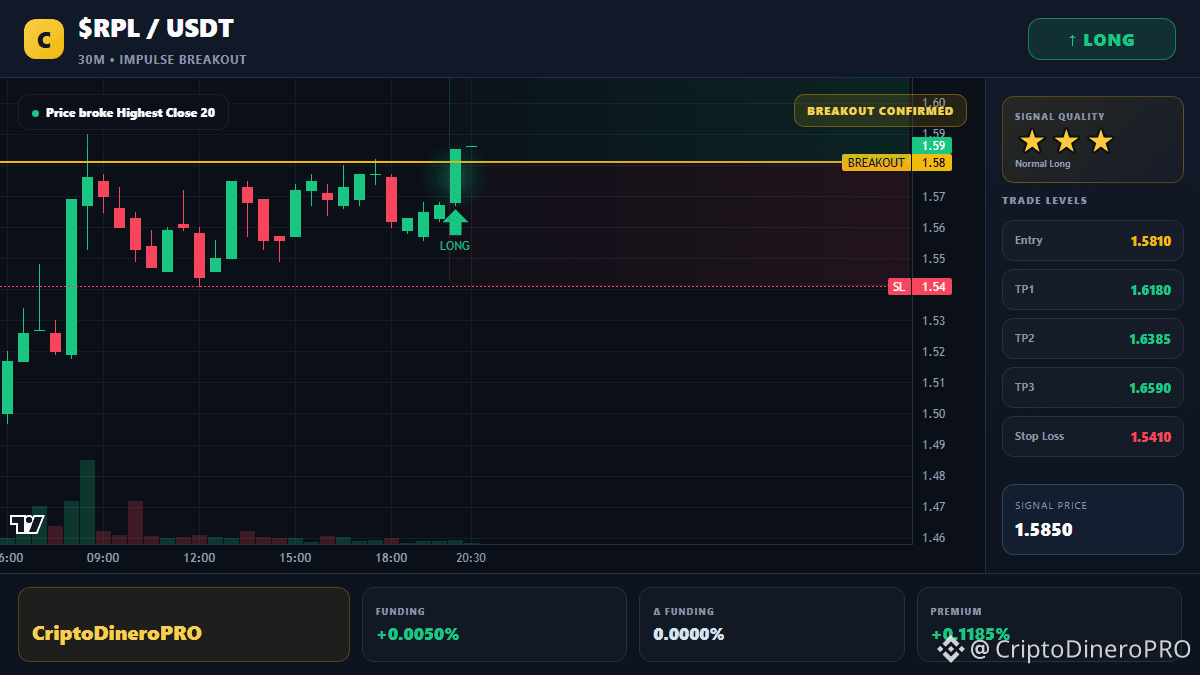Click the 'Normal Long' text
The height and width of the screenshot is (675, 1200).
(x=1042, y=164)
